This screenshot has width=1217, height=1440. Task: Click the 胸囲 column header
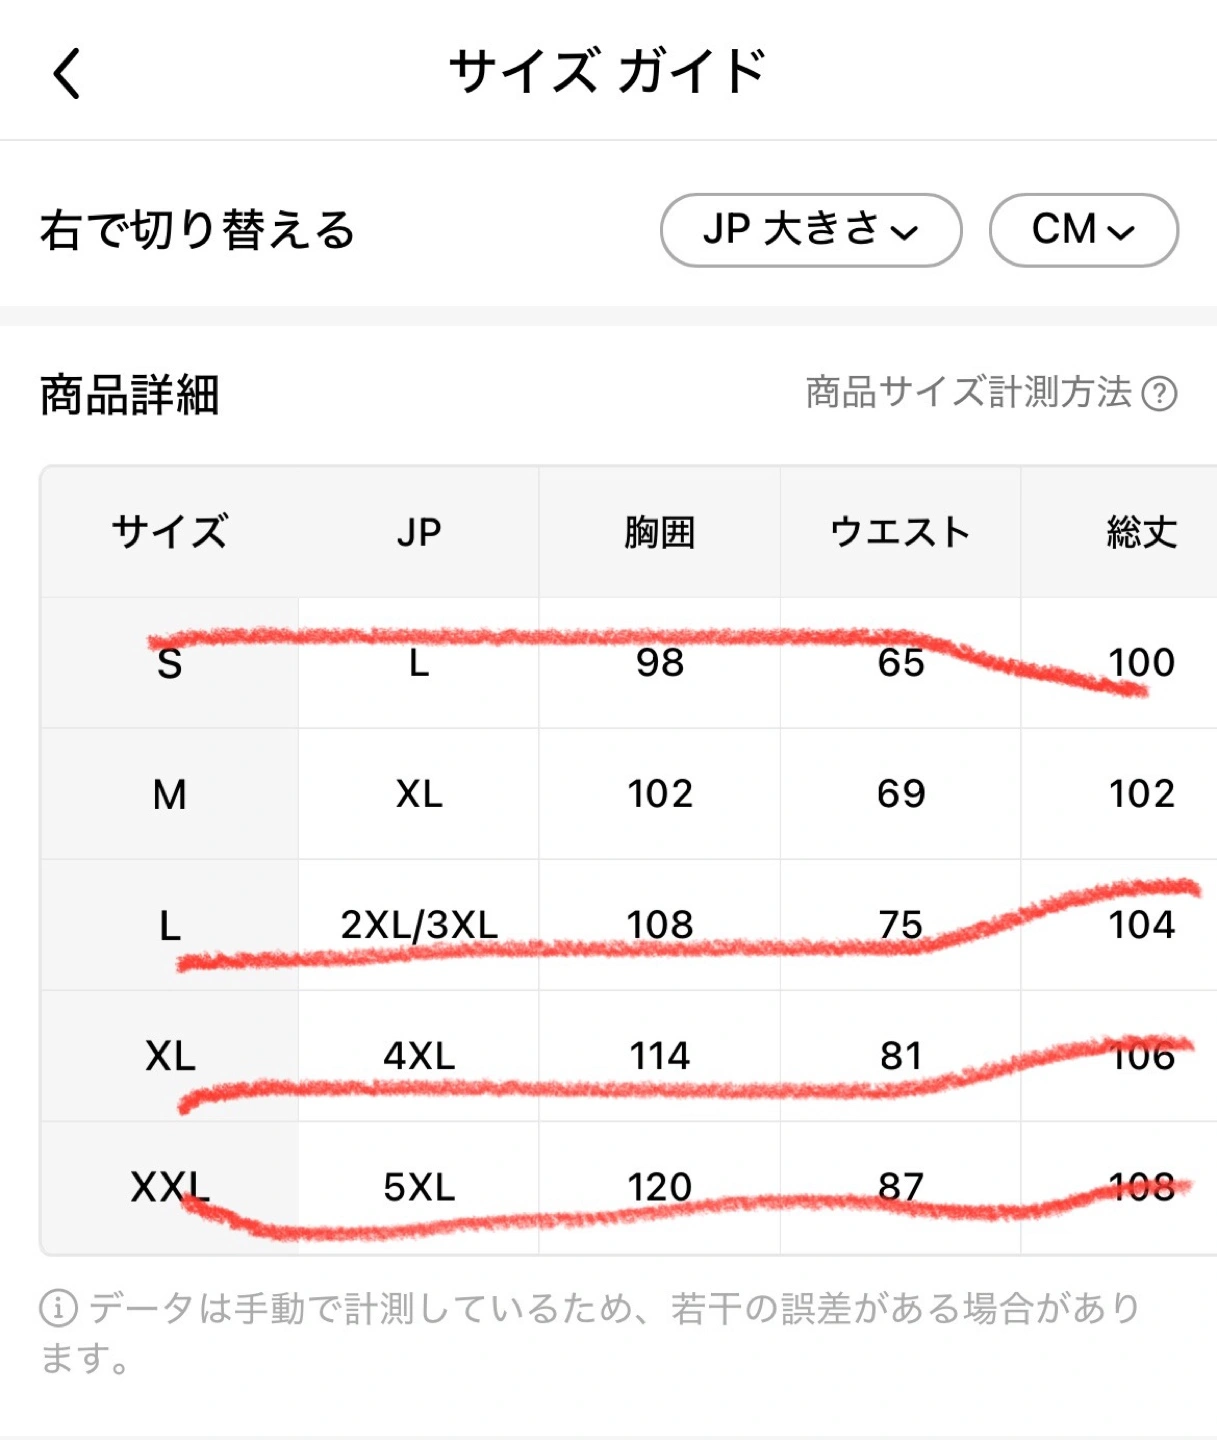click(660, 532)
